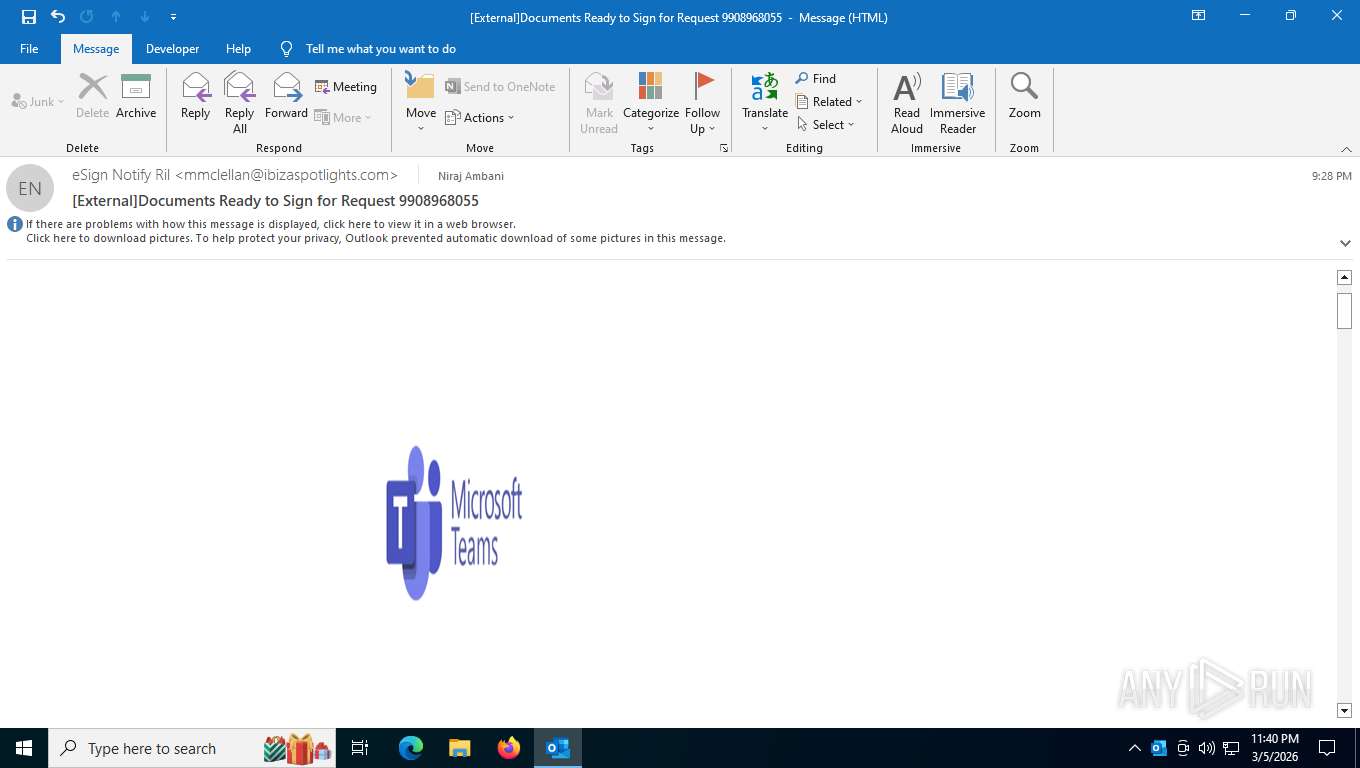The height and width of the screenshot is (768, 1360).
Task: Open the Related dropdown
Action: 829,101
